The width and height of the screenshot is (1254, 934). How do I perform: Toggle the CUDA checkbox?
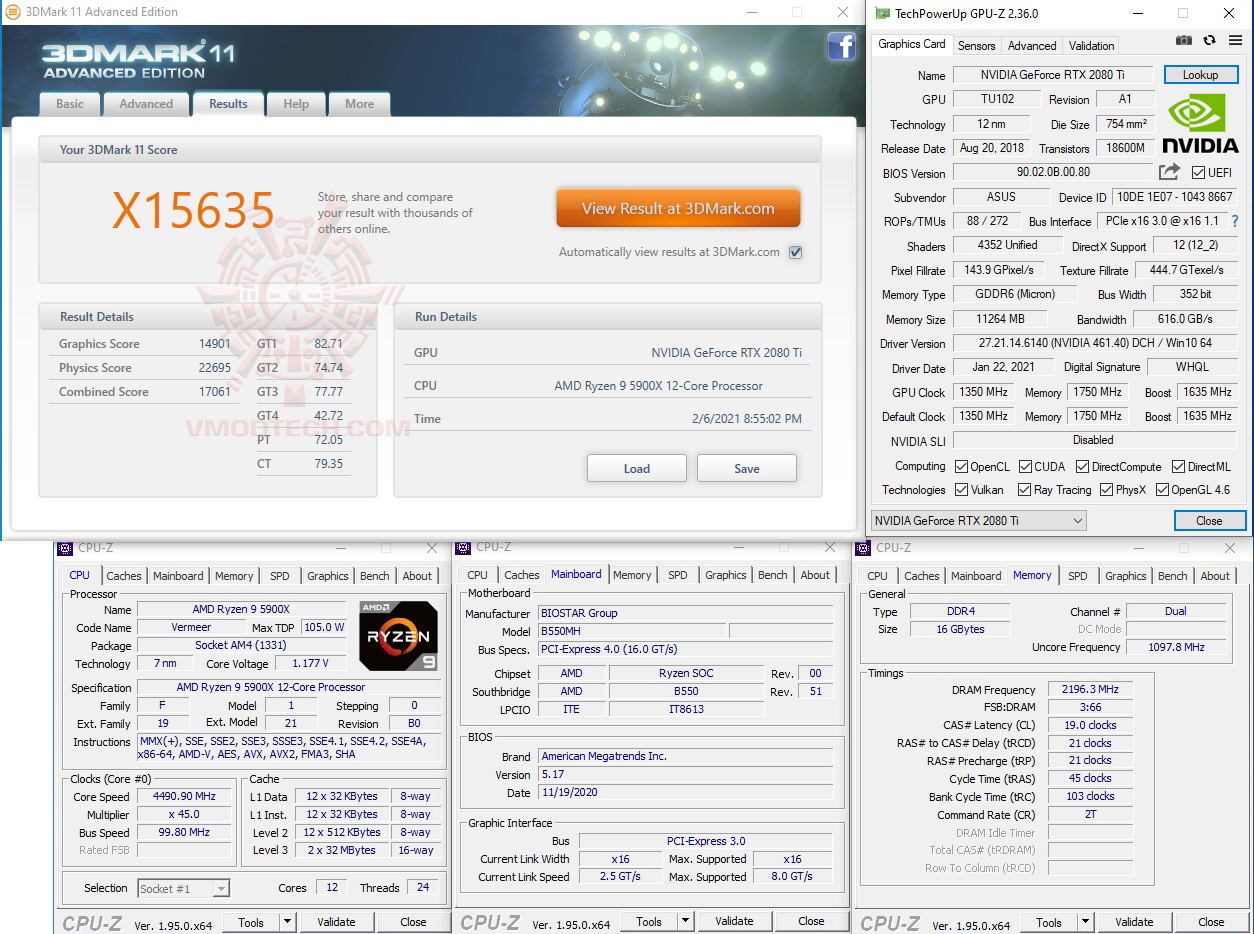[x=1024, y=467]
